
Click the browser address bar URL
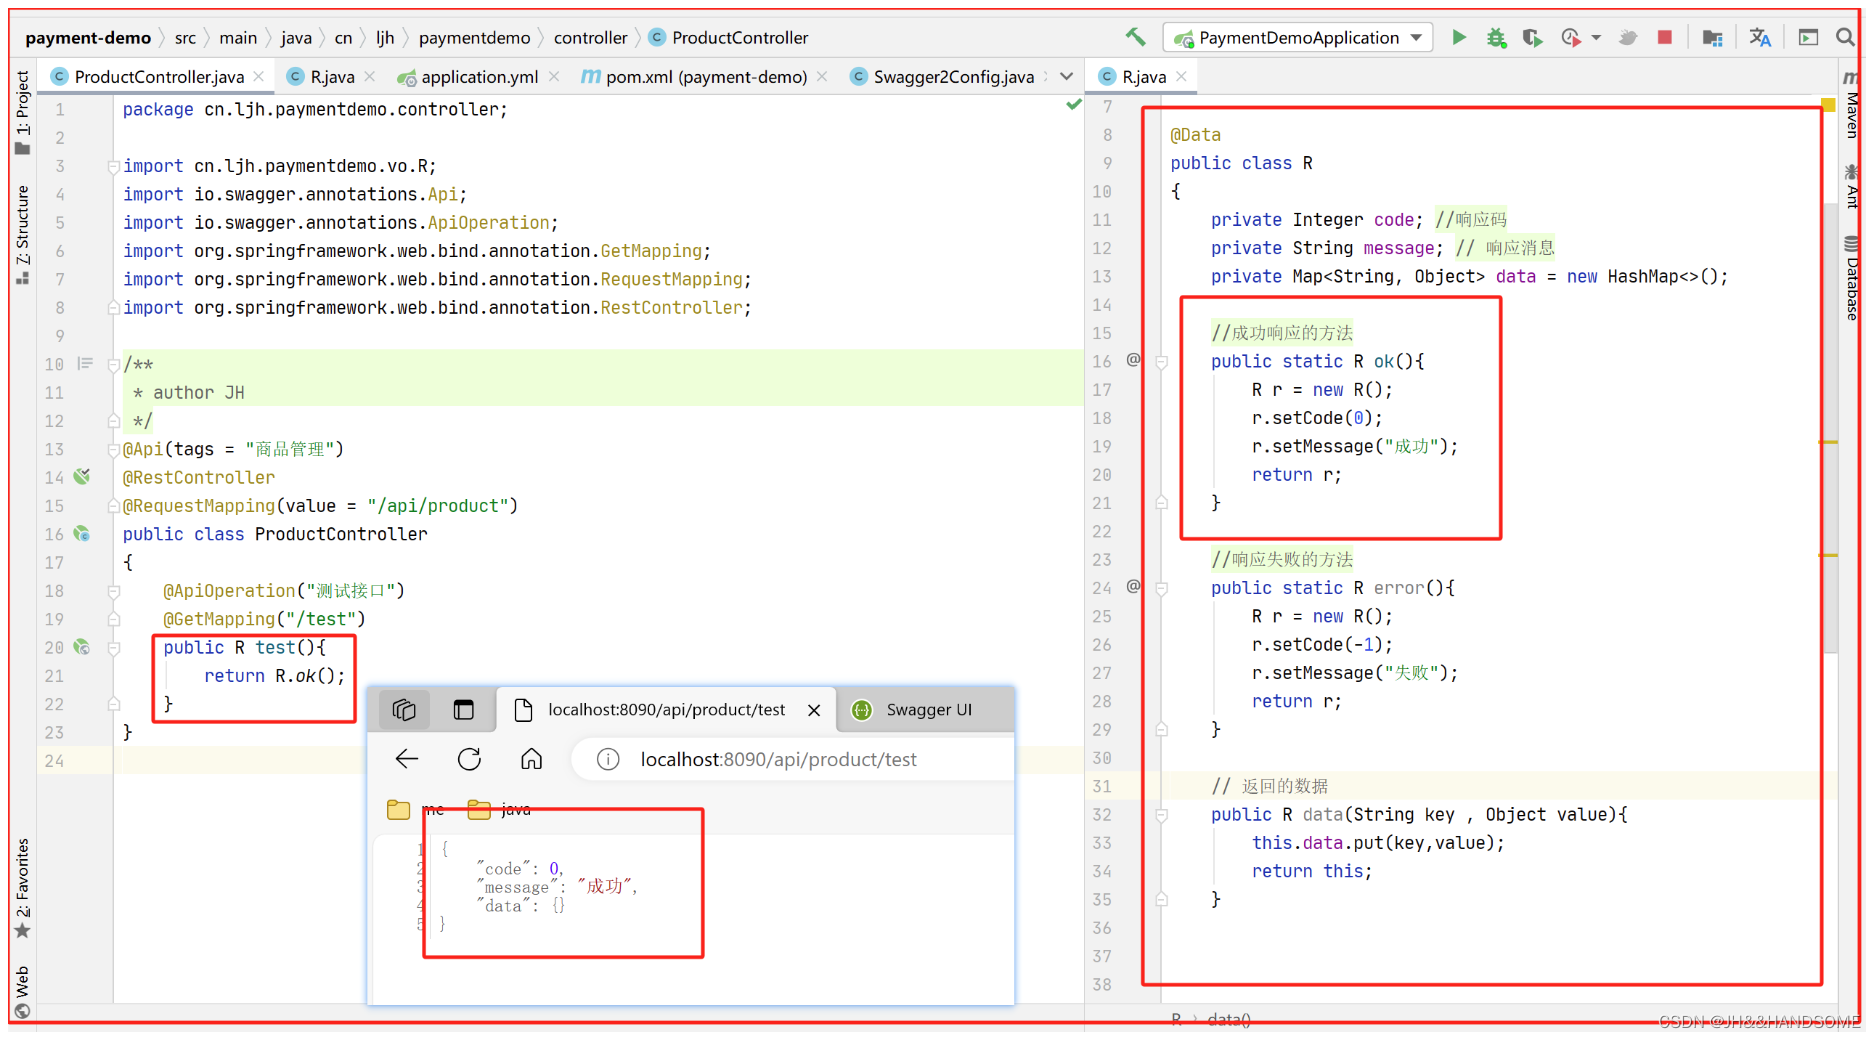click(778, 760)
